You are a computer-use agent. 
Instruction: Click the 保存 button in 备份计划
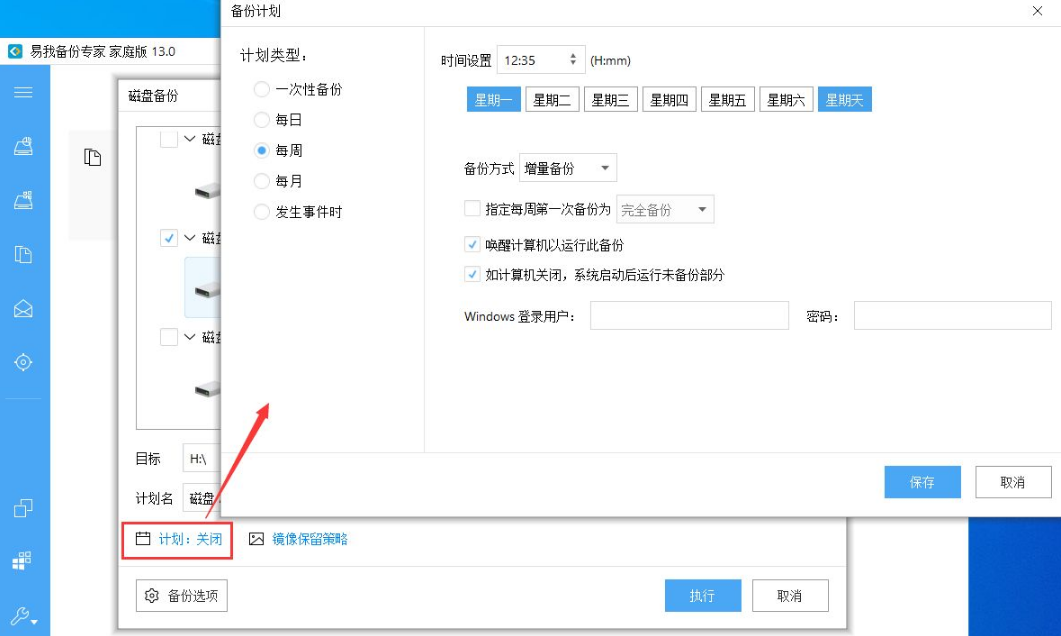click(x=922, y=482)
